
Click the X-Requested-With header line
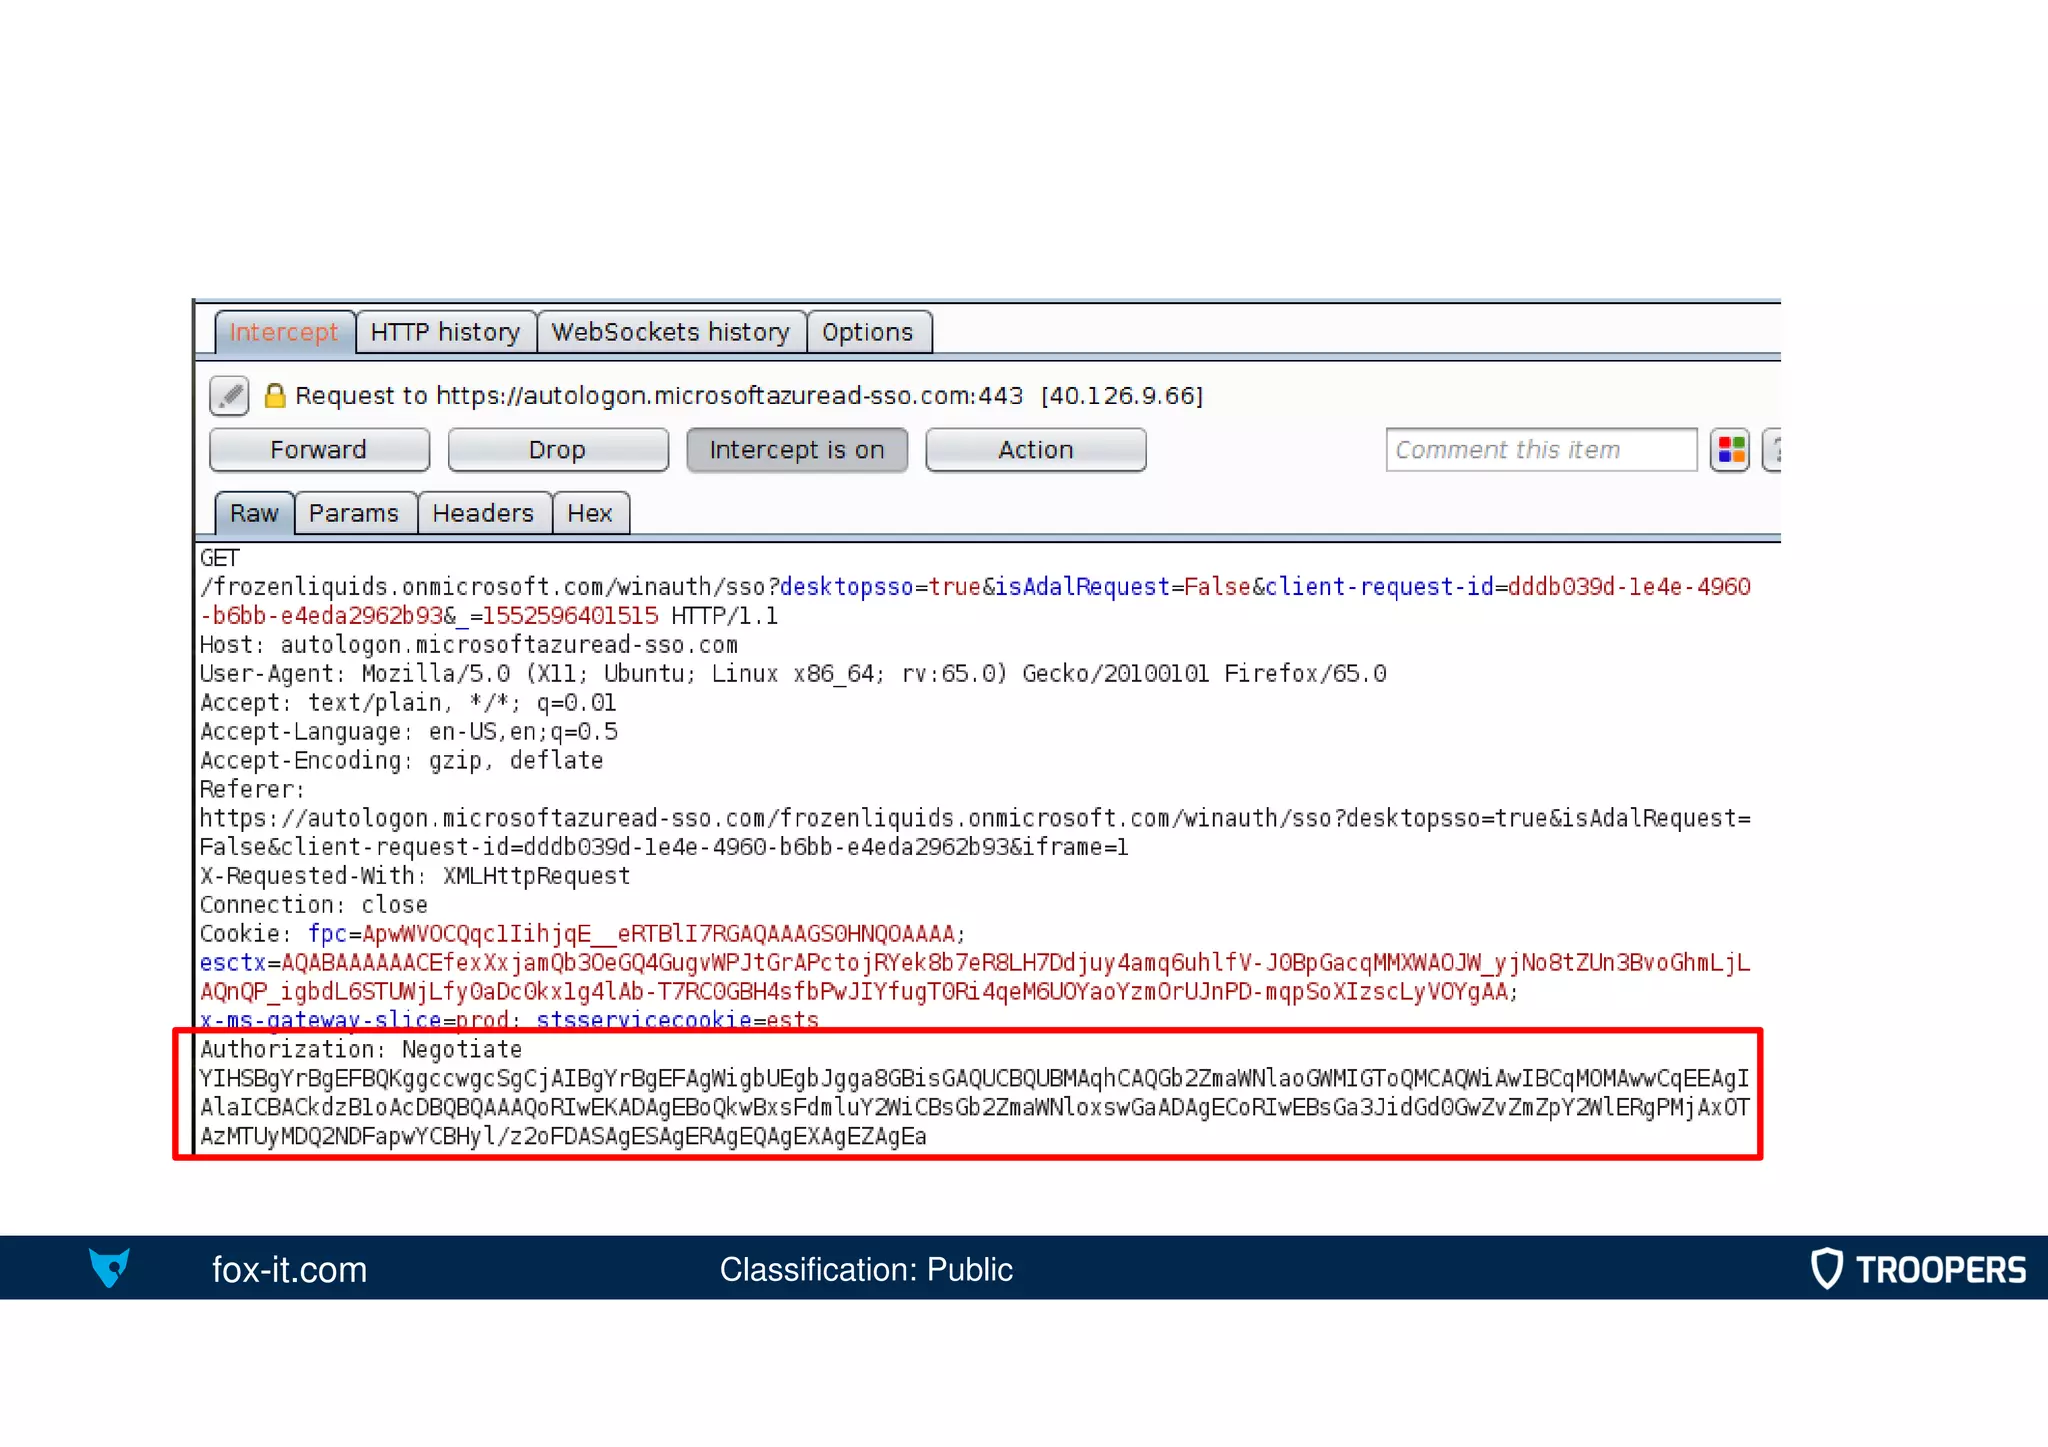tap(414, 876)
